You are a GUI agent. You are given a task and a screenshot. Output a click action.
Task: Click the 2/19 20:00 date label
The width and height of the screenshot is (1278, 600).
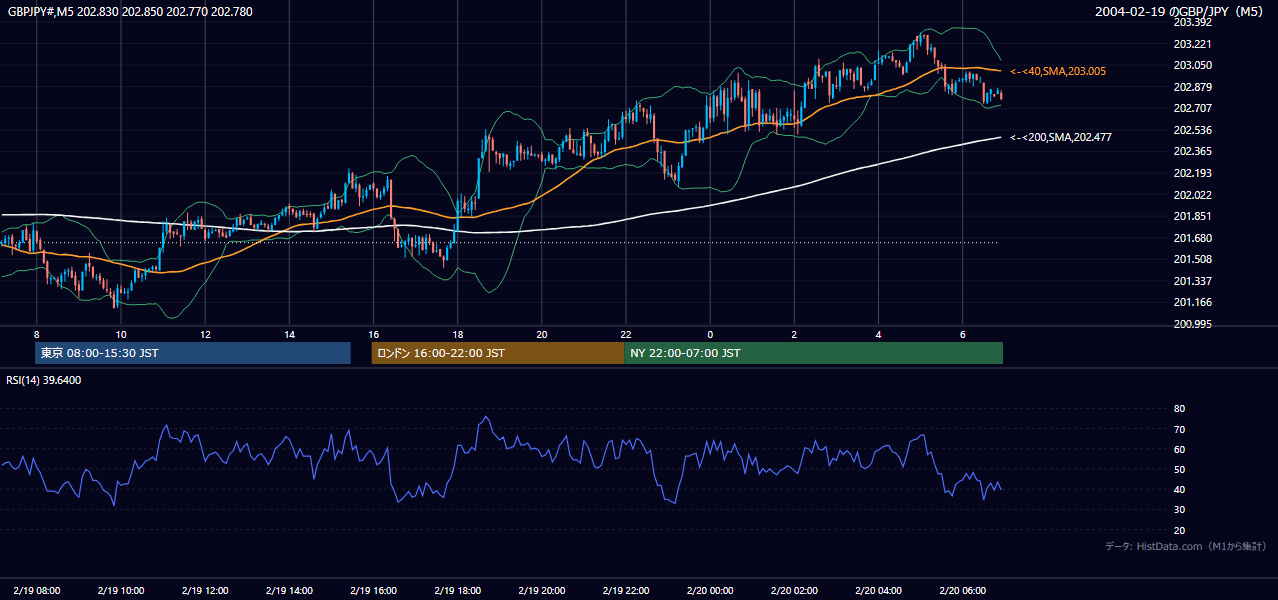coord(541,591)
